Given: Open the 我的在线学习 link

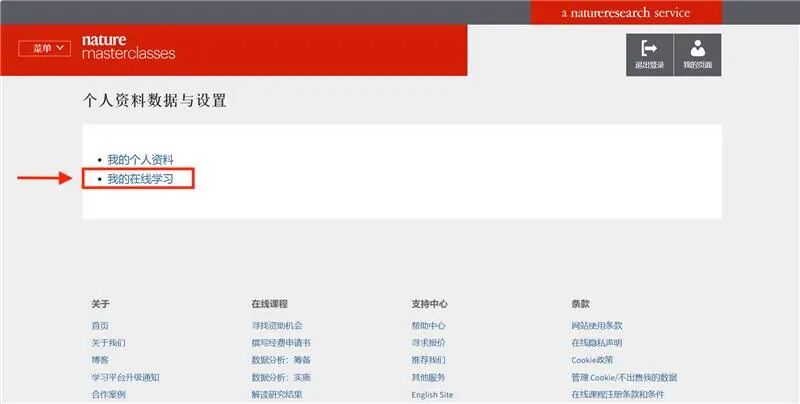Looking at the screenshot, I should pyautogui.click(x=140, y=179).
